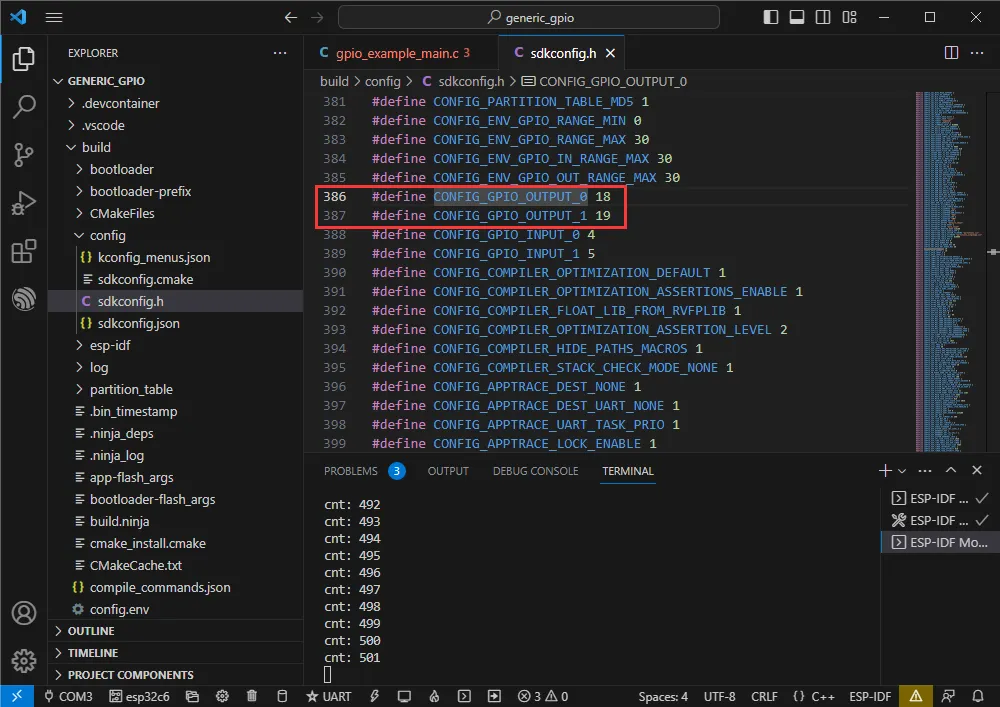Image resolution: width=1000 pixels, height=707 pixels.
Task: Select the DEBUG CONSOLE panel tab
Action: (536, 470)
